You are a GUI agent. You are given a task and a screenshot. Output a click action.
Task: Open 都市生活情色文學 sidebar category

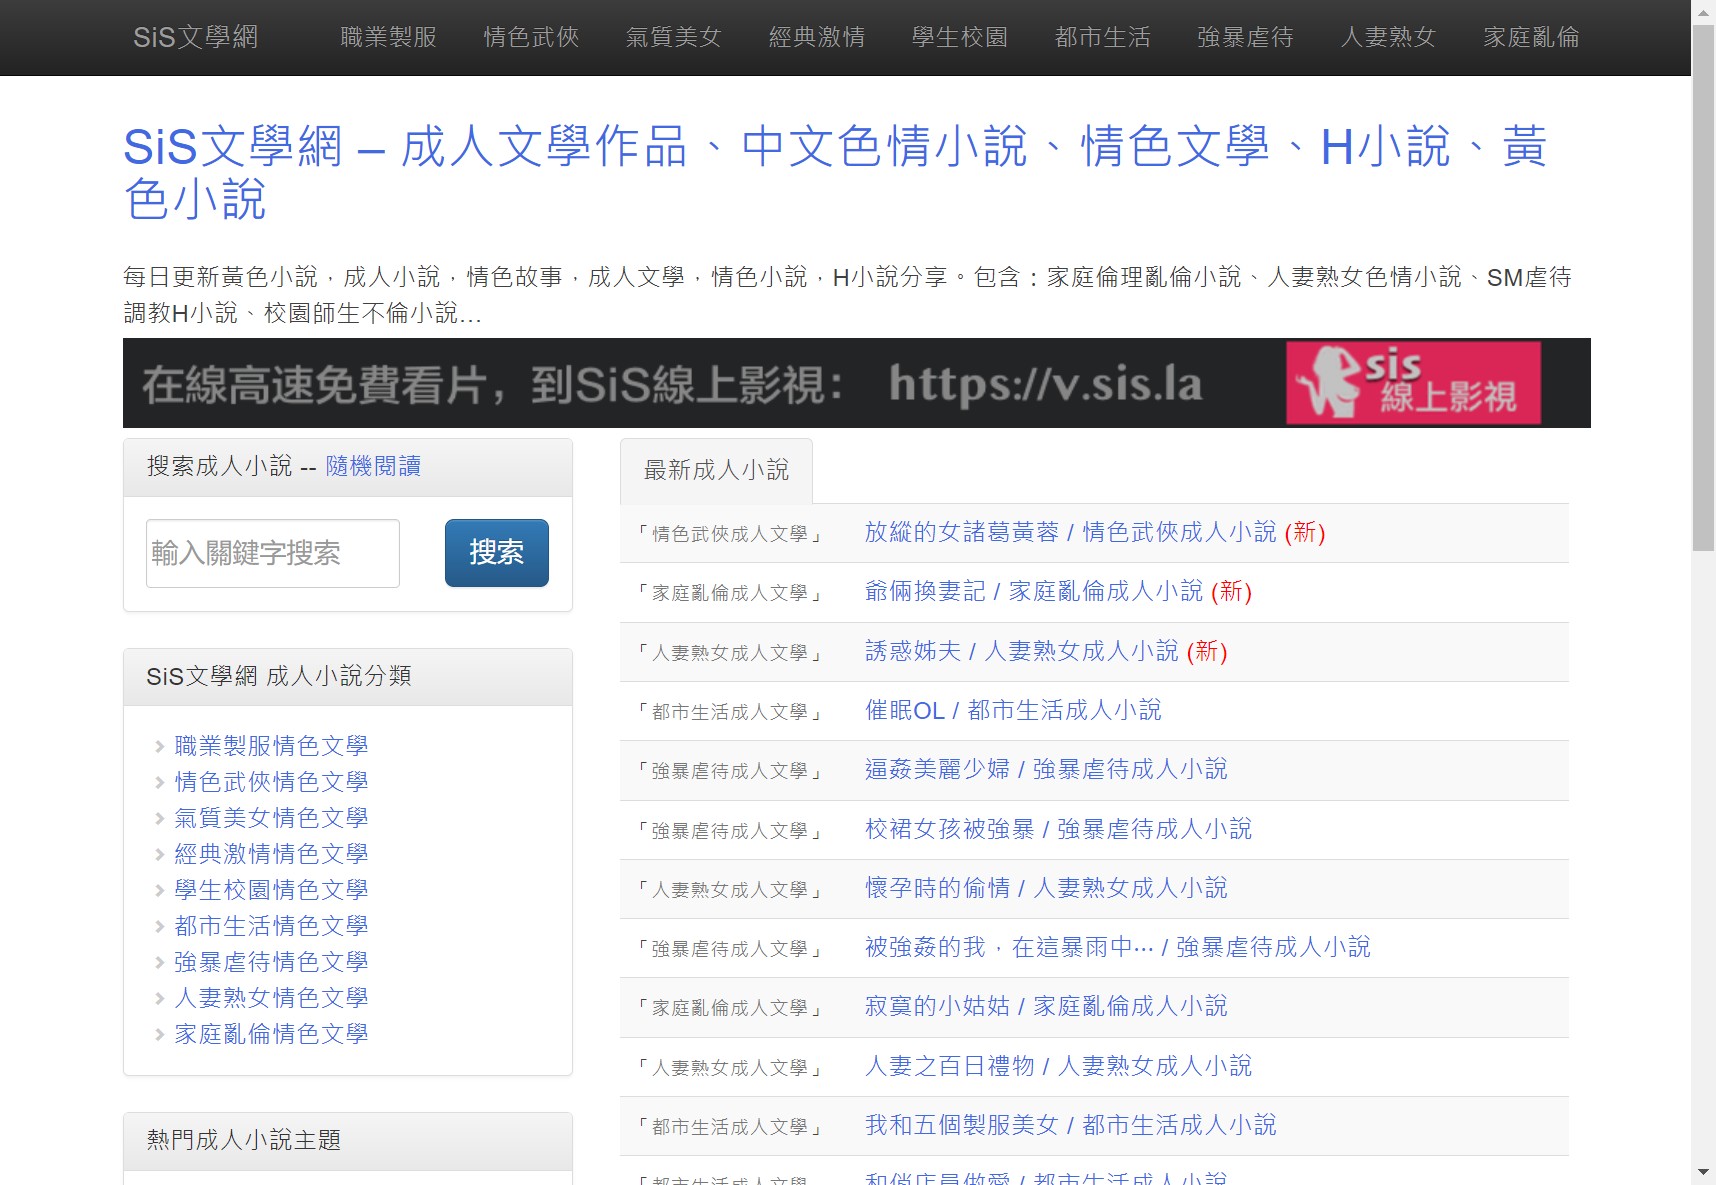[x=271, y=926]
